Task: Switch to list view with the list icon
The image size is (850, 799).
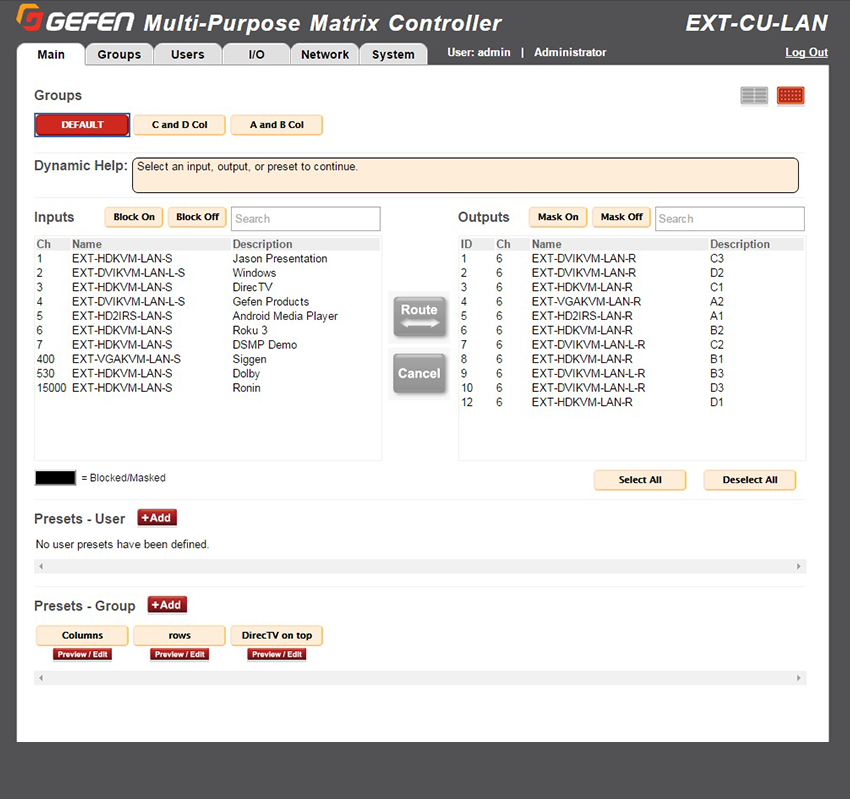Action: point(754,95)
